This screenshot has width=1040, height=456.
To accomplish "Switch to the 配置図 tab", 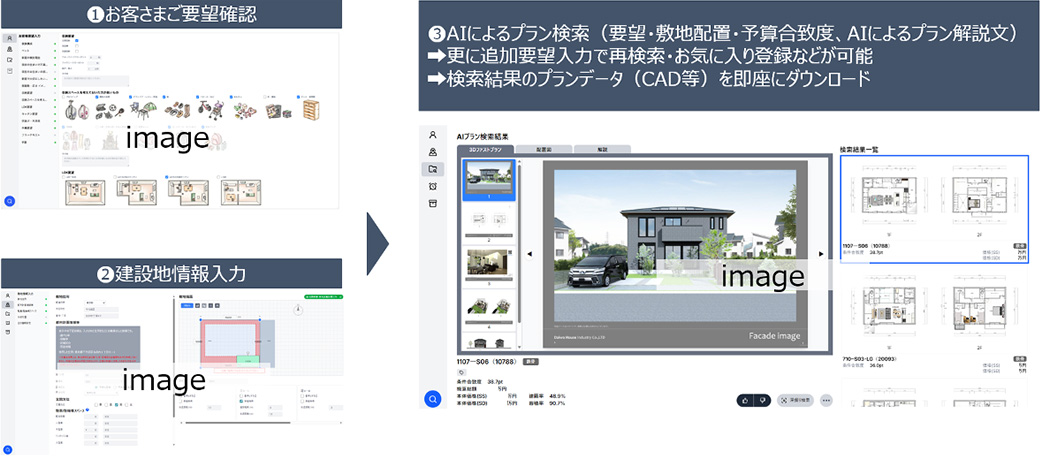I will (x=546, y=148).
